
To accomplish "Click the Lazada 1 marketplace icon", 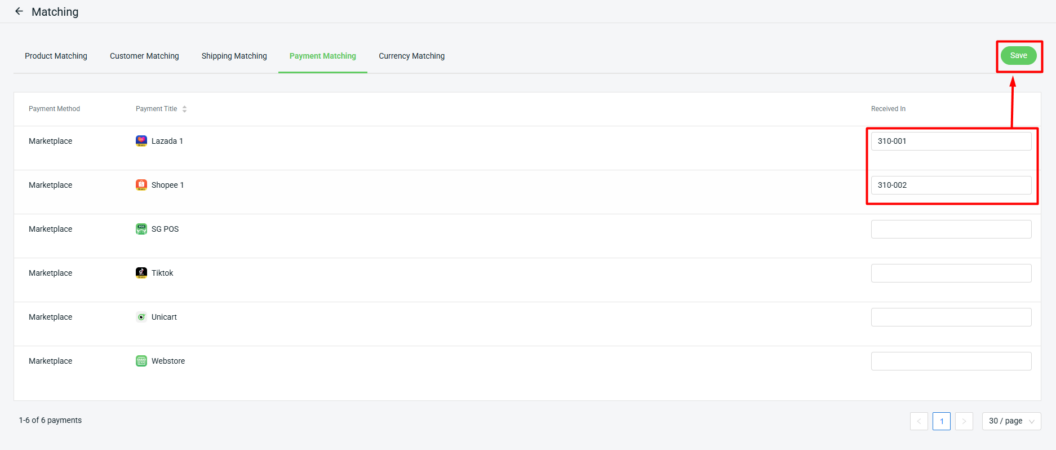I will click(x=141, y=141).
